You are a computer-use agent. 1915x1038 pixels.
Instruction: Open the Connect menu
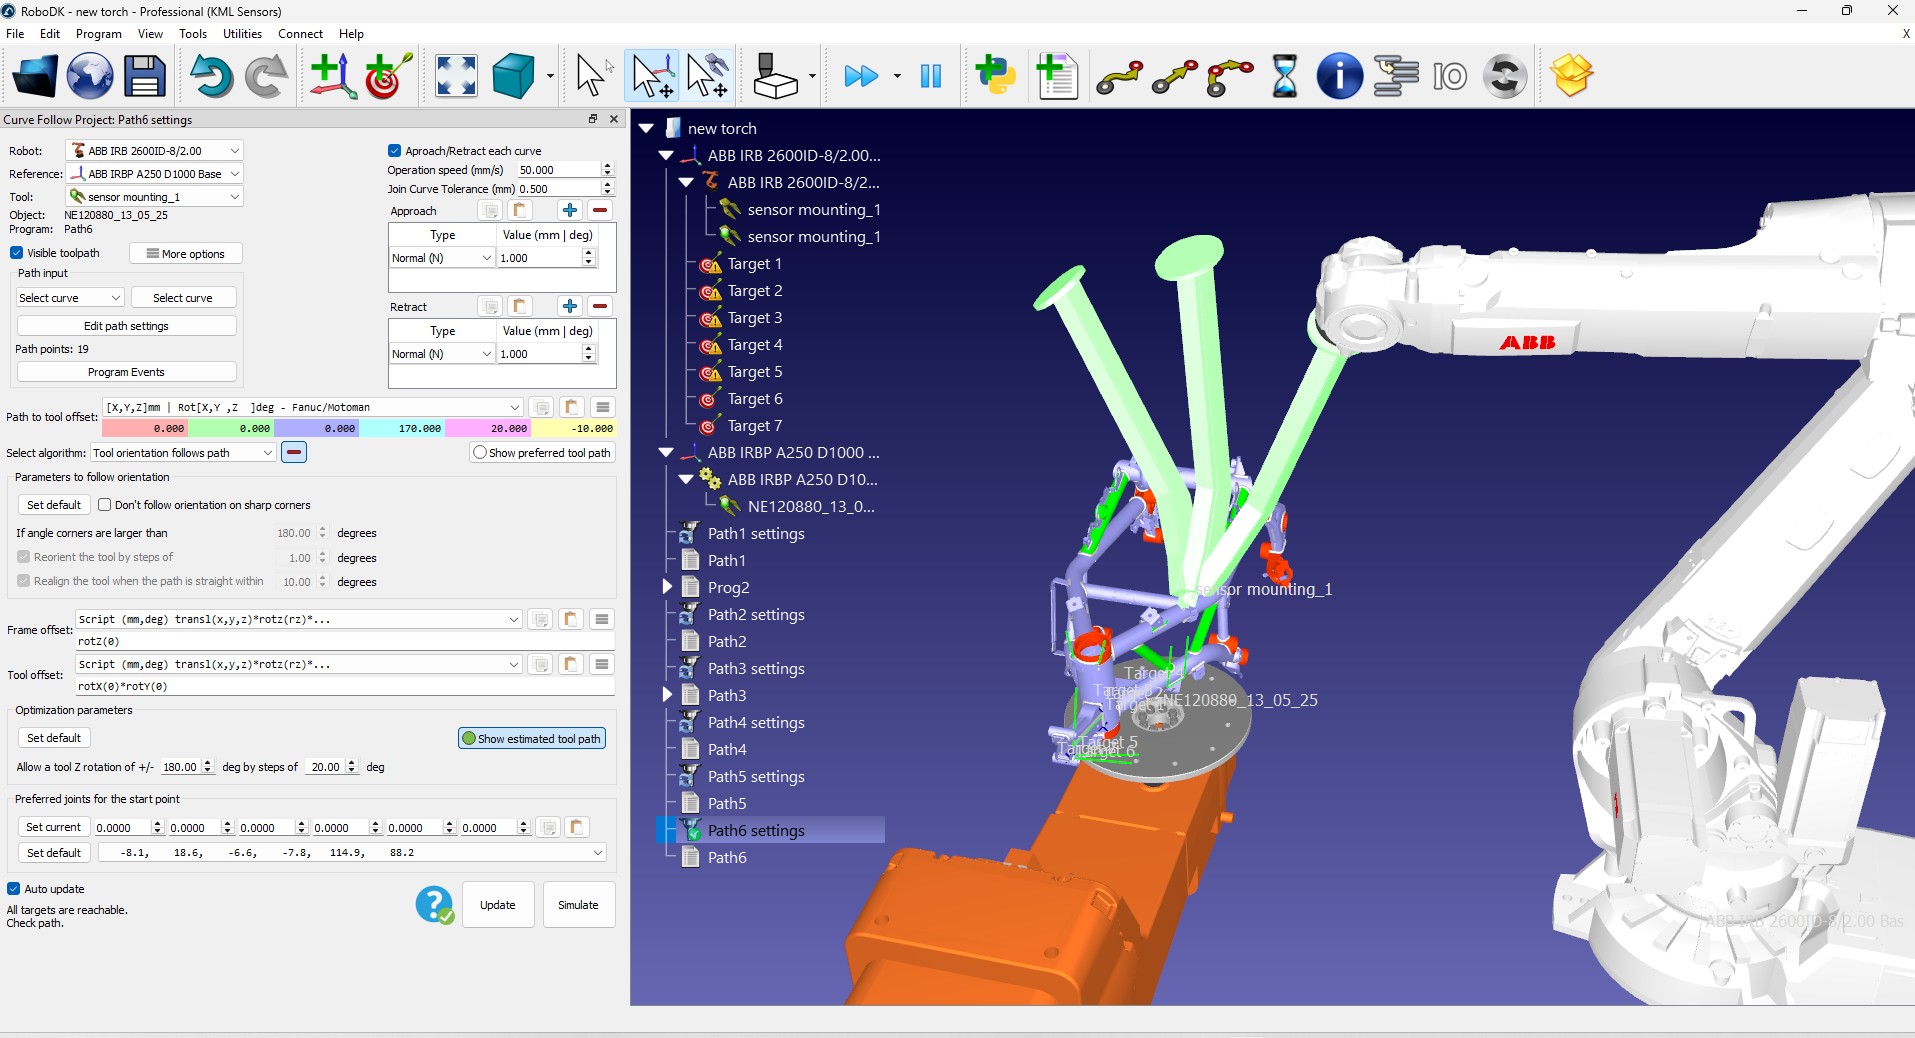click(x=300, y=34)
